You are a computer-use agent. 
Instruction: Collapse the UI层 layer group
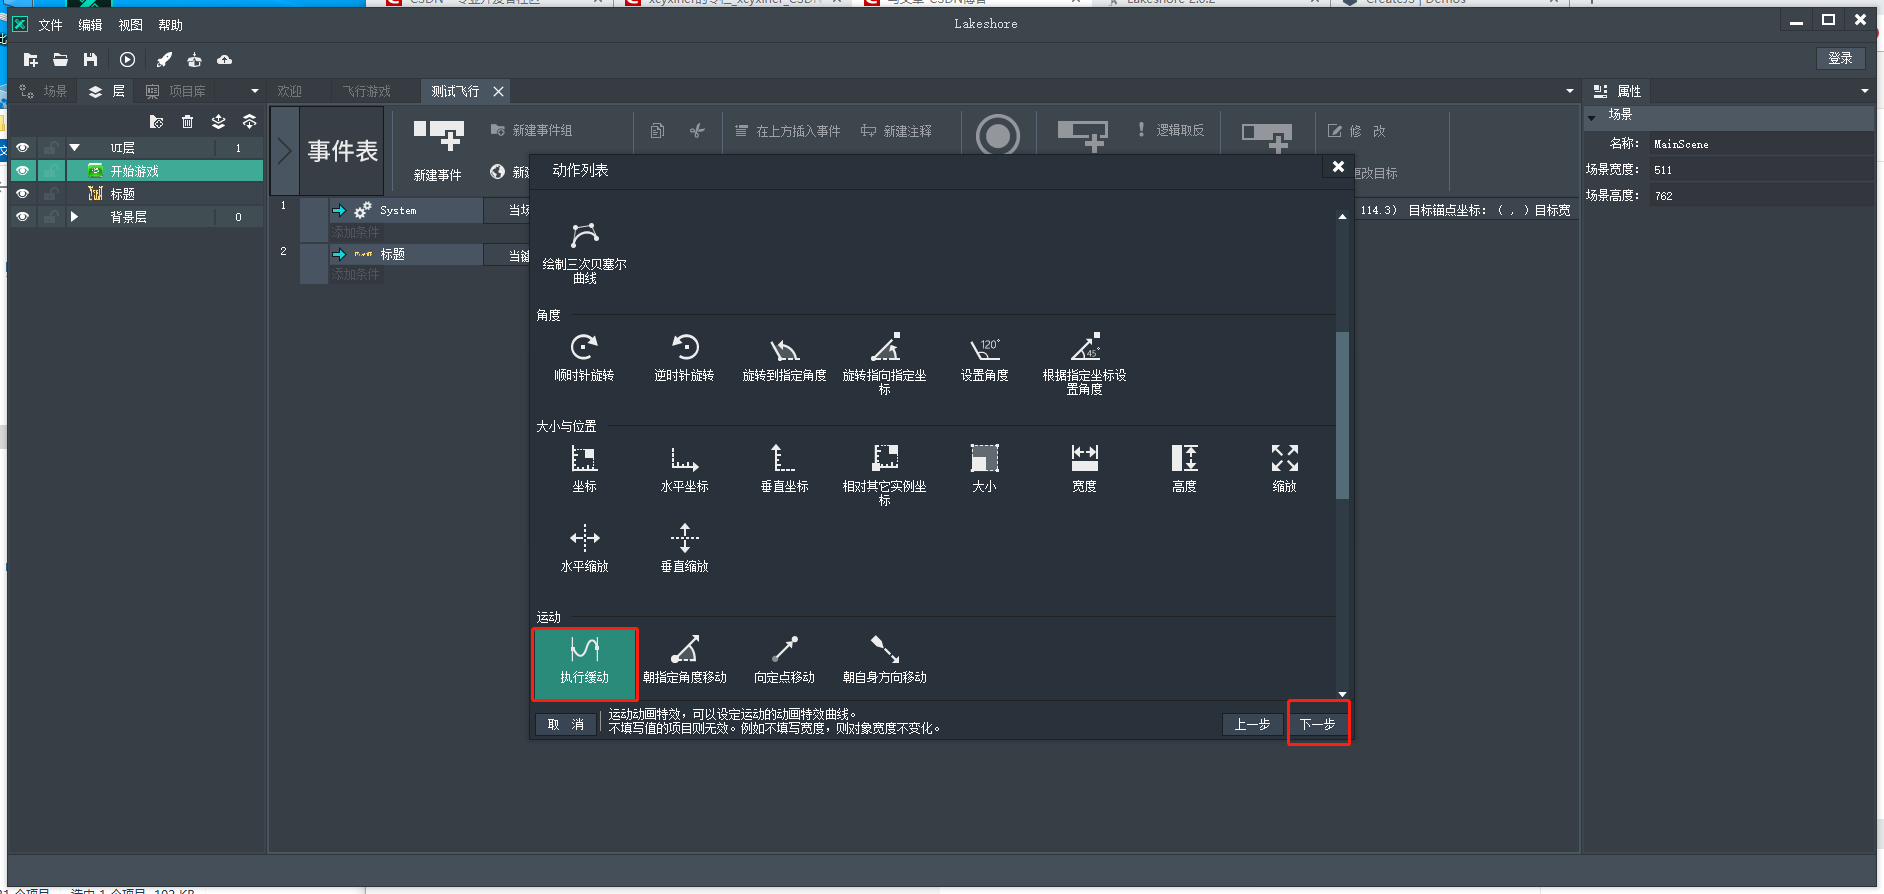click(x=74, y=148)
